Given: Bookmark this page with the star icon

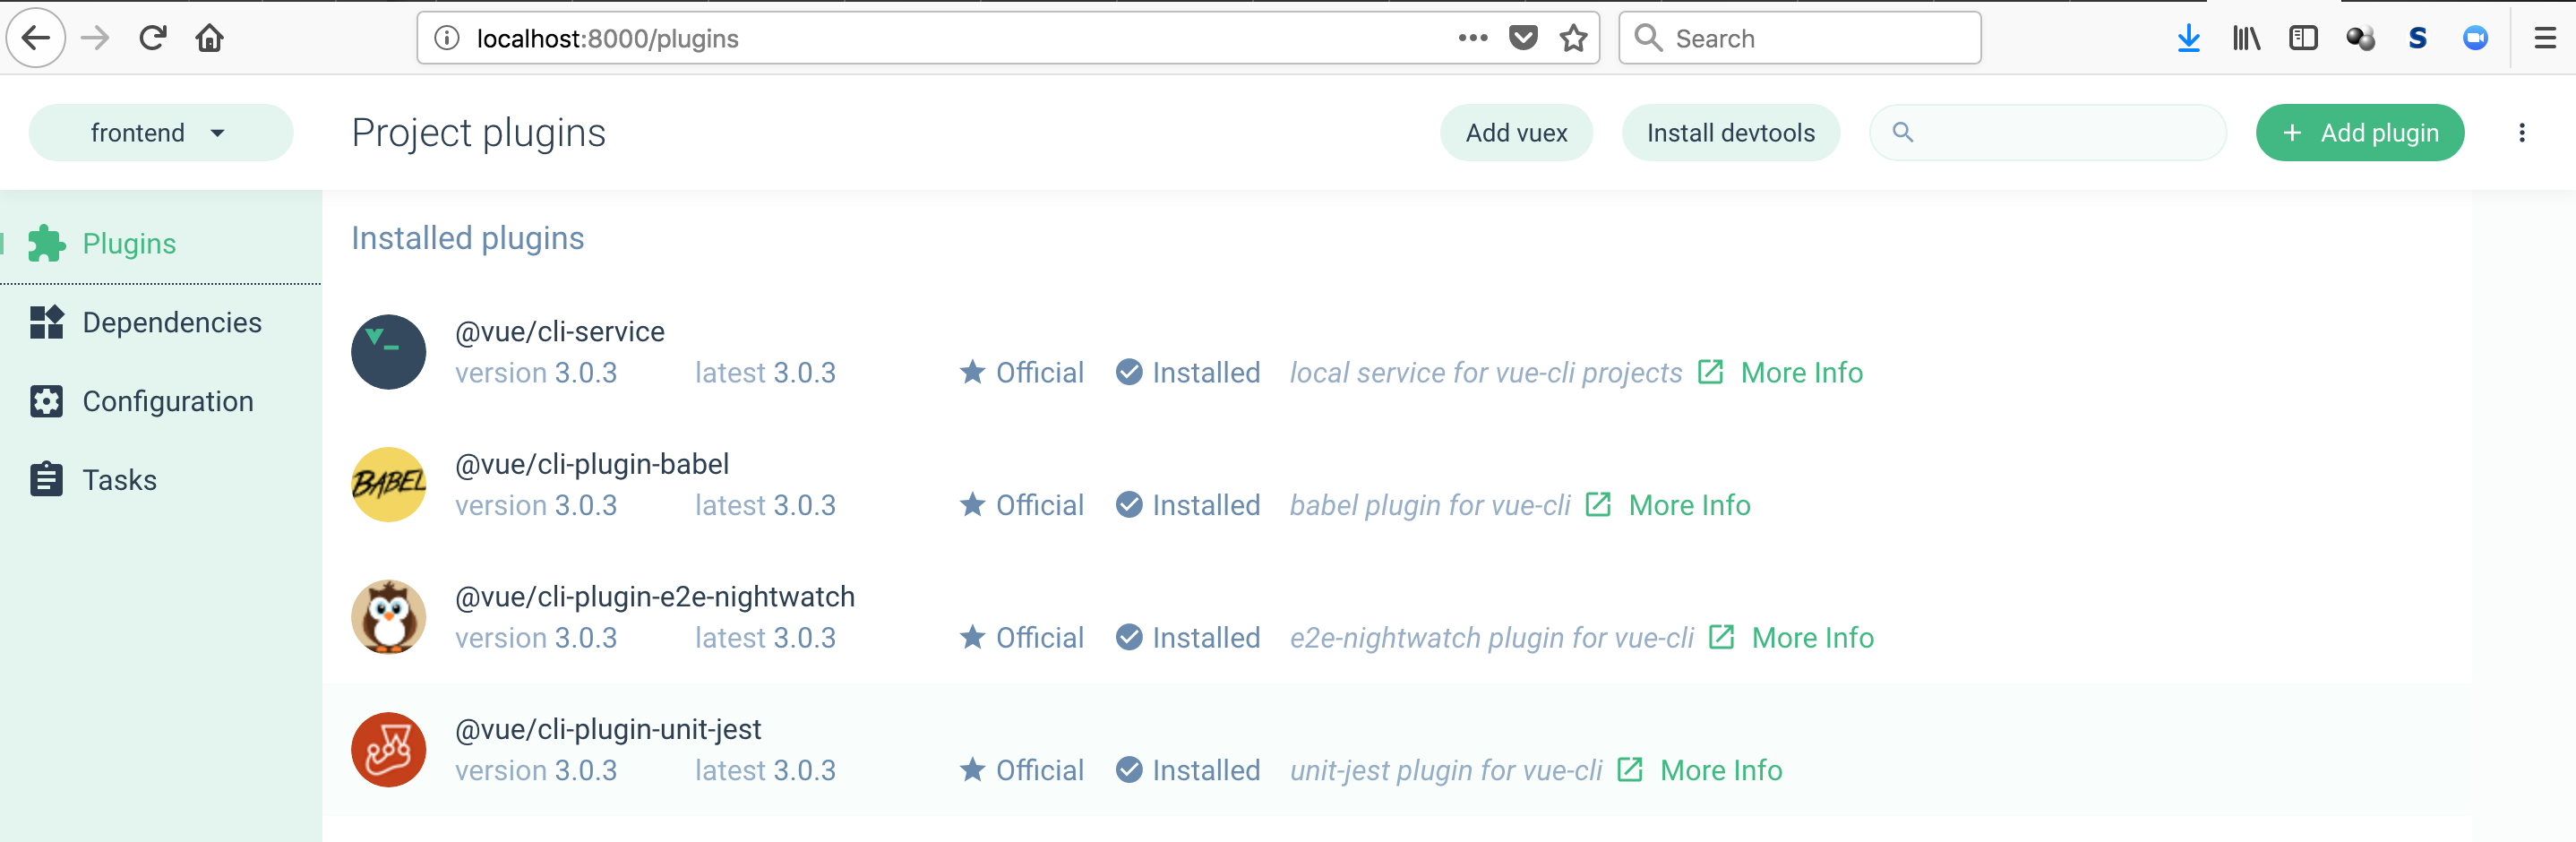Looking at the screenshot, I should point(1572,38).
